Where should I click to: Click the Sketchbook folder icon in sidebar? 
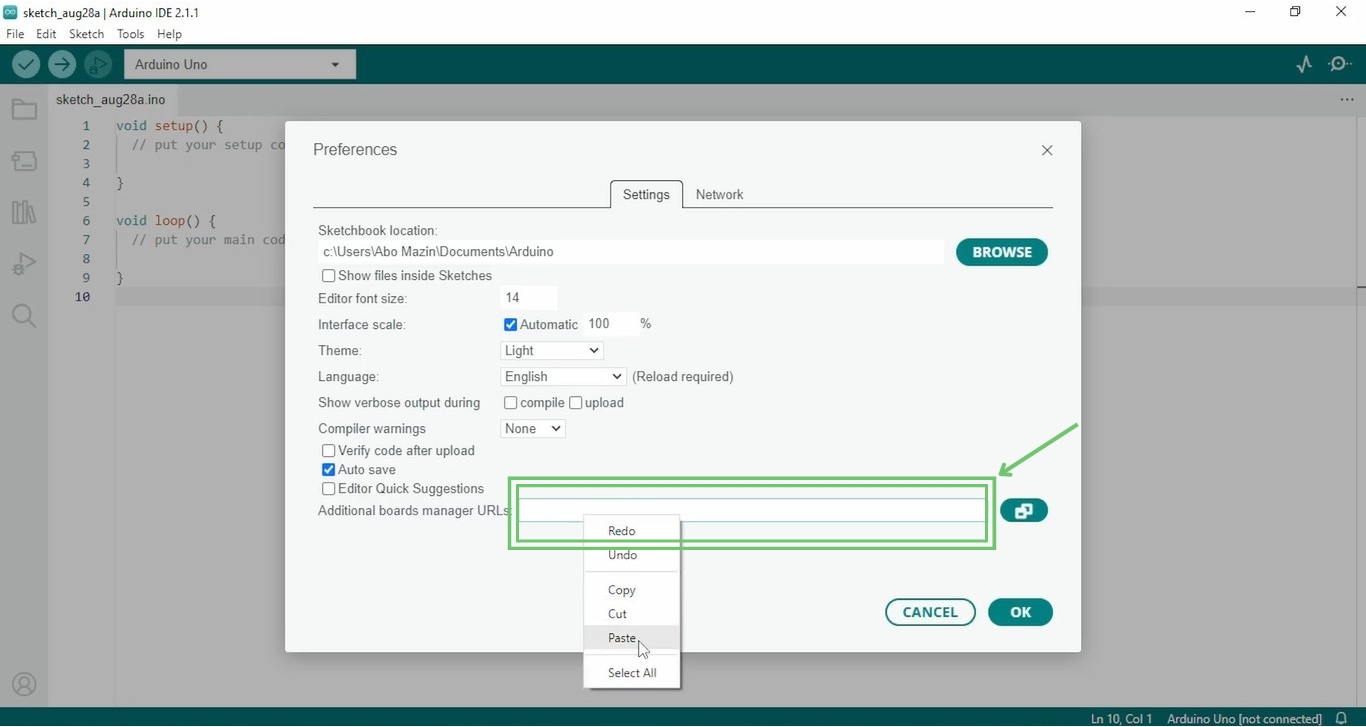(x=24, y=109)
